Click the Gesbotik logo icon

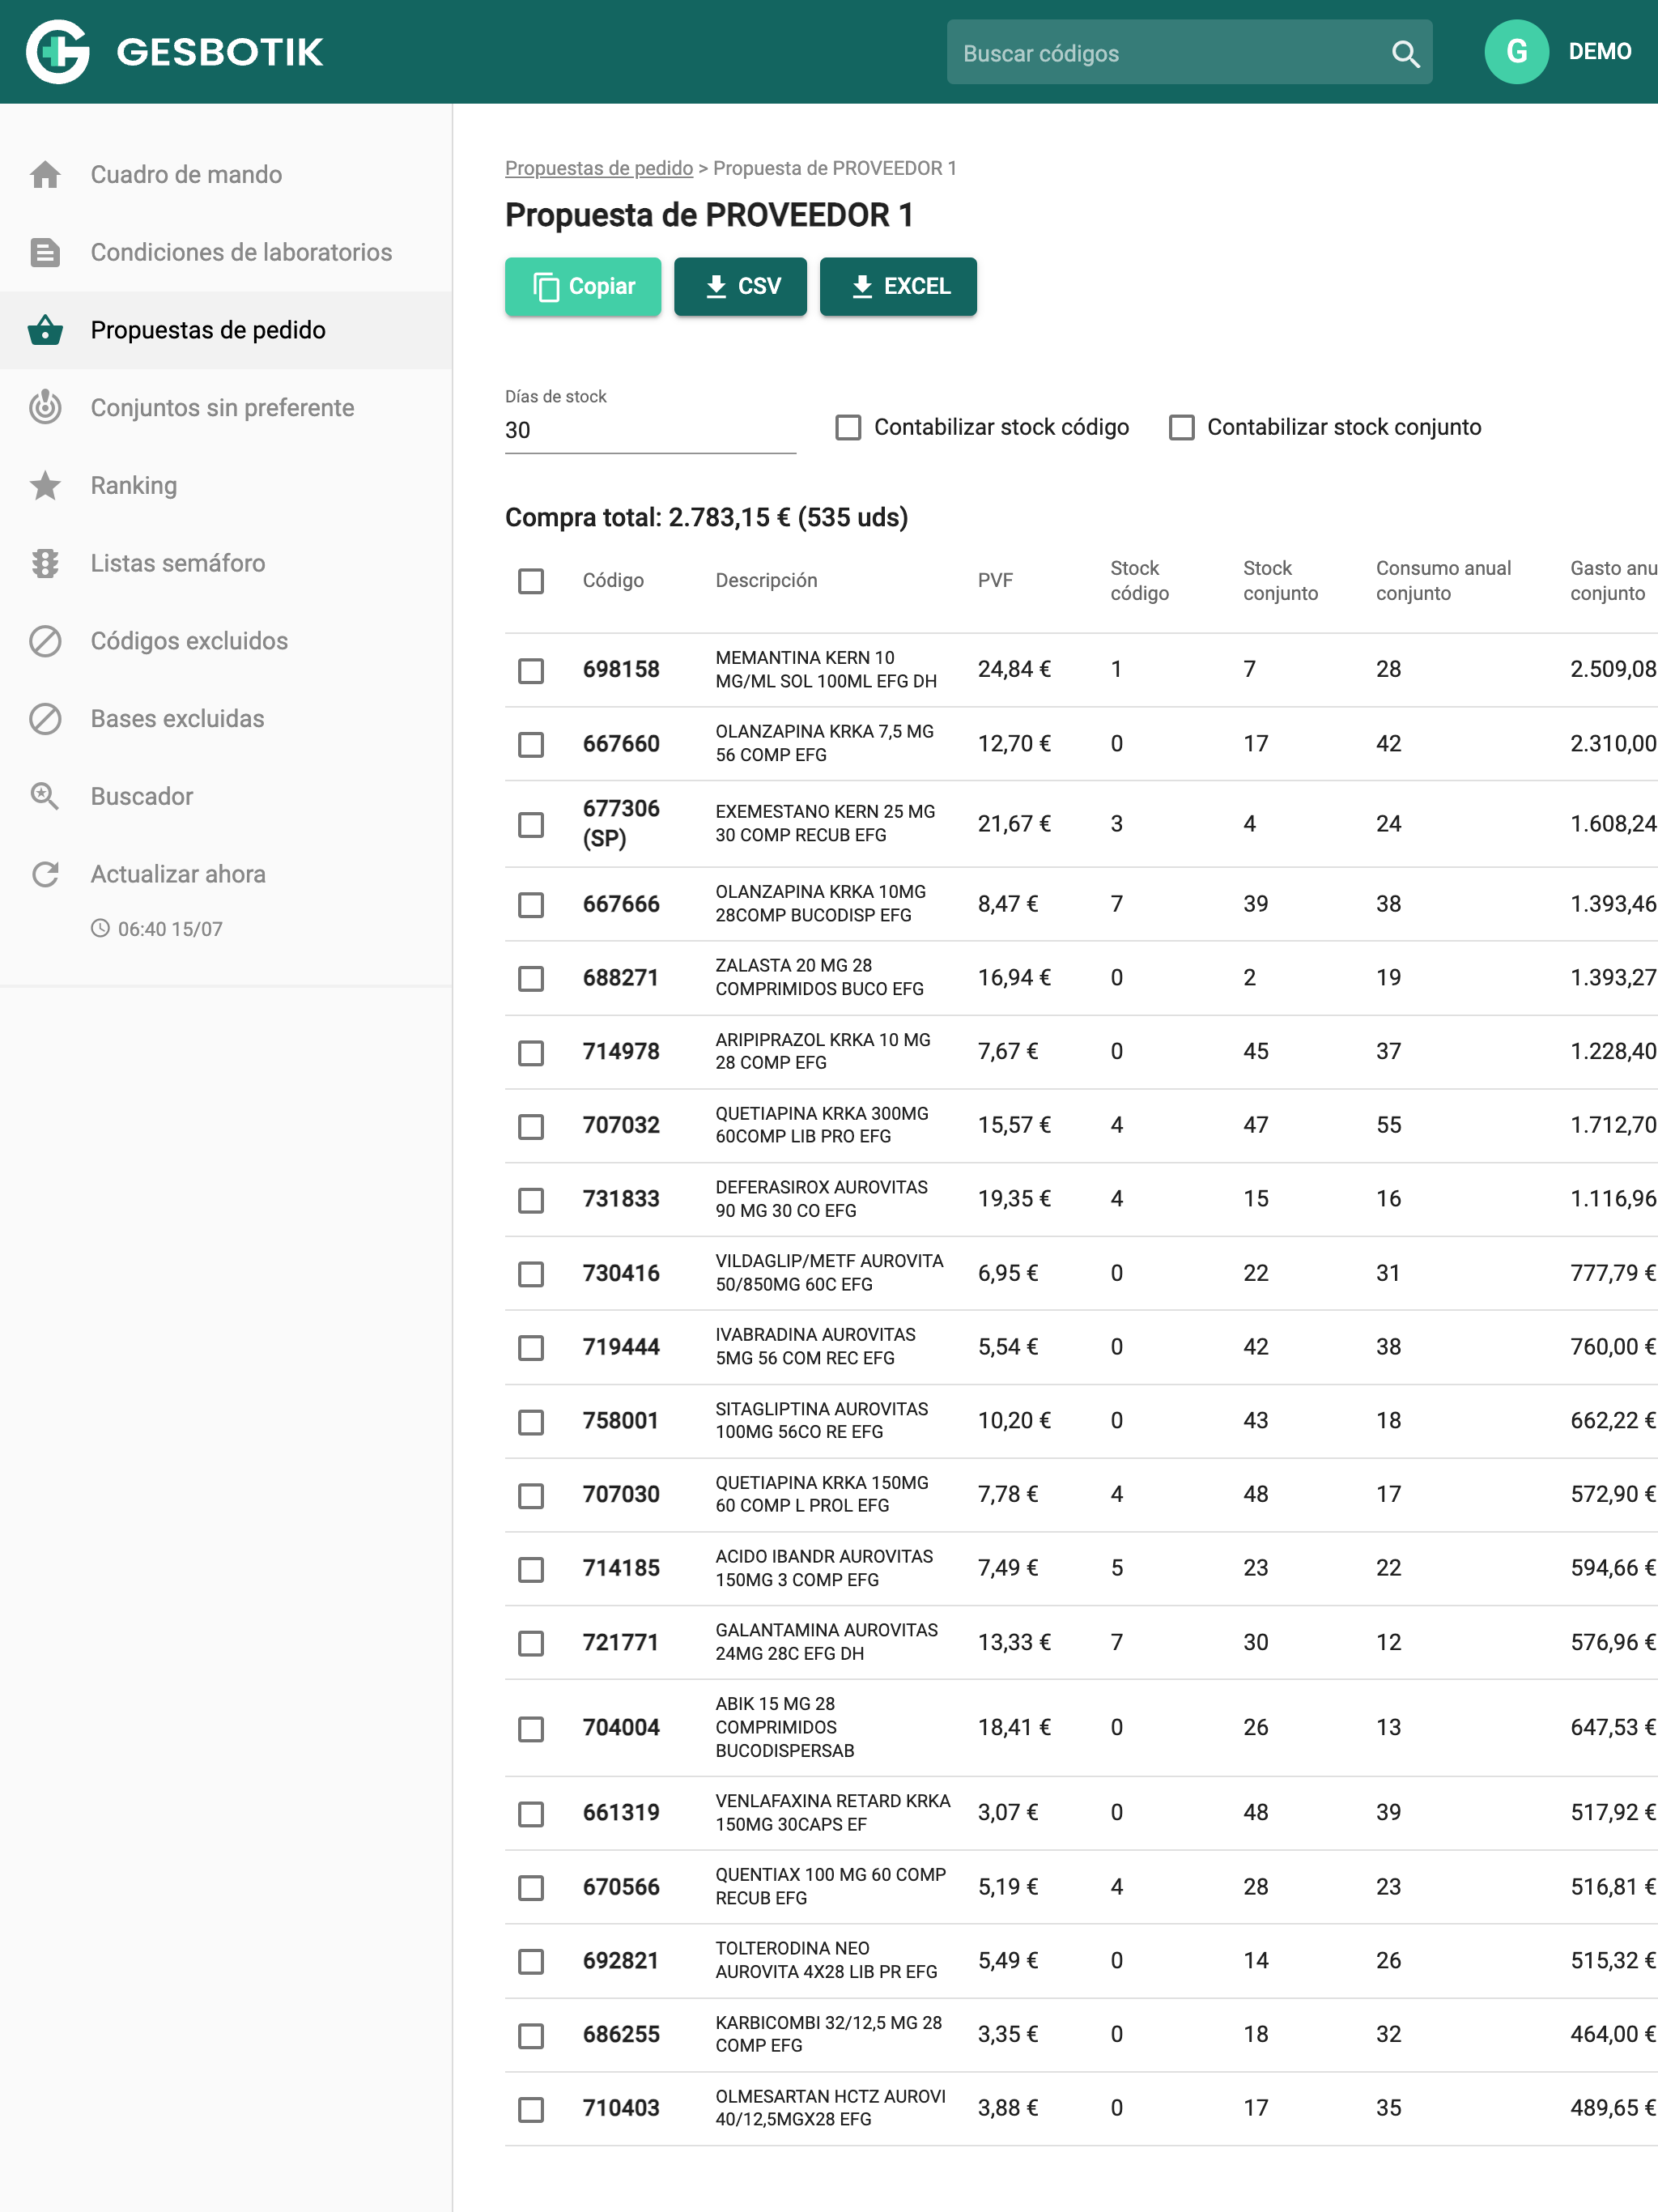click(57, 52)
